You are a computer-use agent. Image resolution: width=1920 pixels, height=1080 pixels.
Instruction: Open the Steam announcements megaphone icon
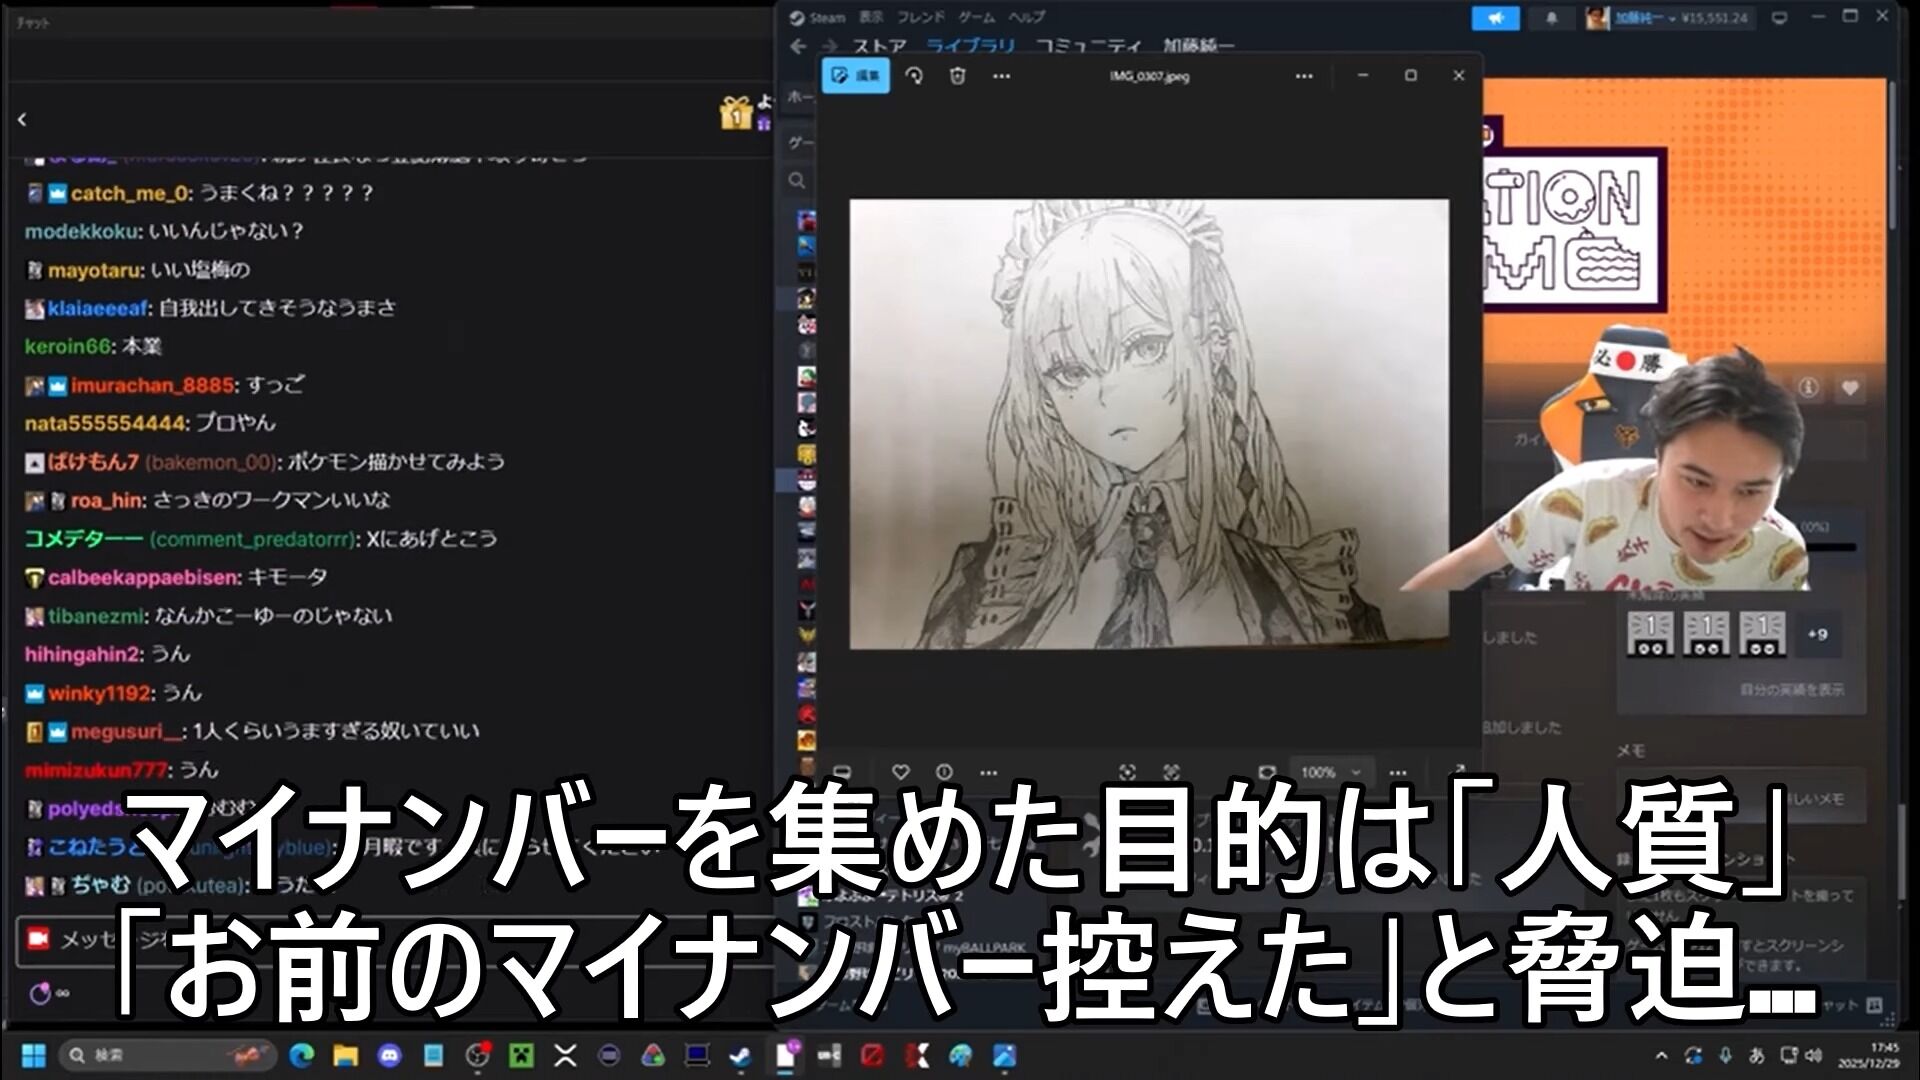click(1495, 18)
